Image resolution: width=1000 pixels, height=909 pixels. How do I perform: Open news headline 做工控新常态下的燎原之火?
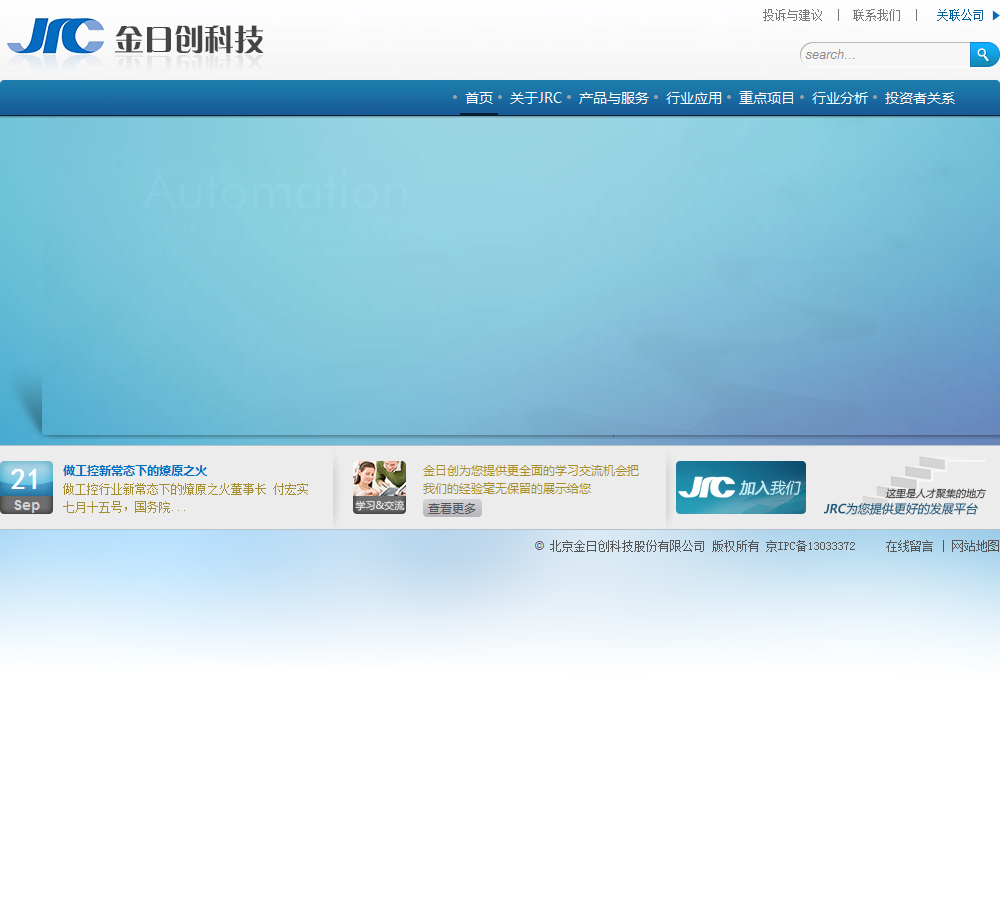point(135,471)
